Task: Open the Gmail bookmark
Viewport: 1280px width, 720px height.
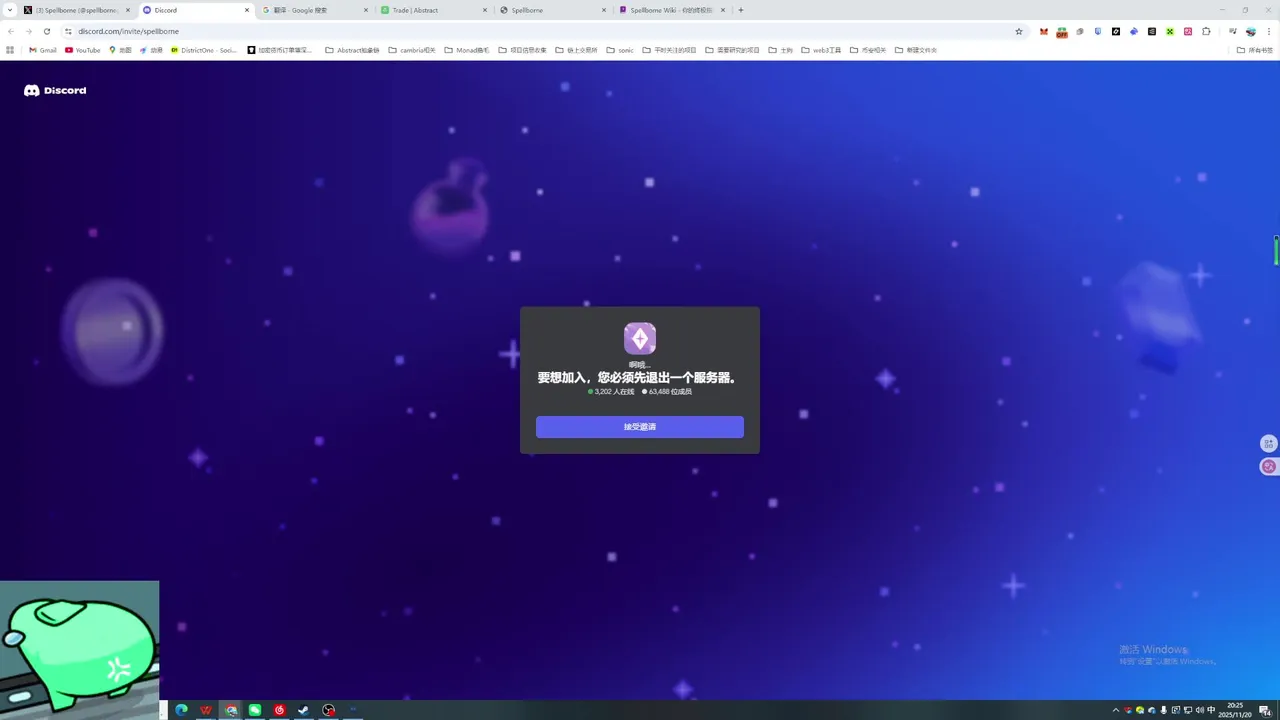Action: [x=43, y=50]
